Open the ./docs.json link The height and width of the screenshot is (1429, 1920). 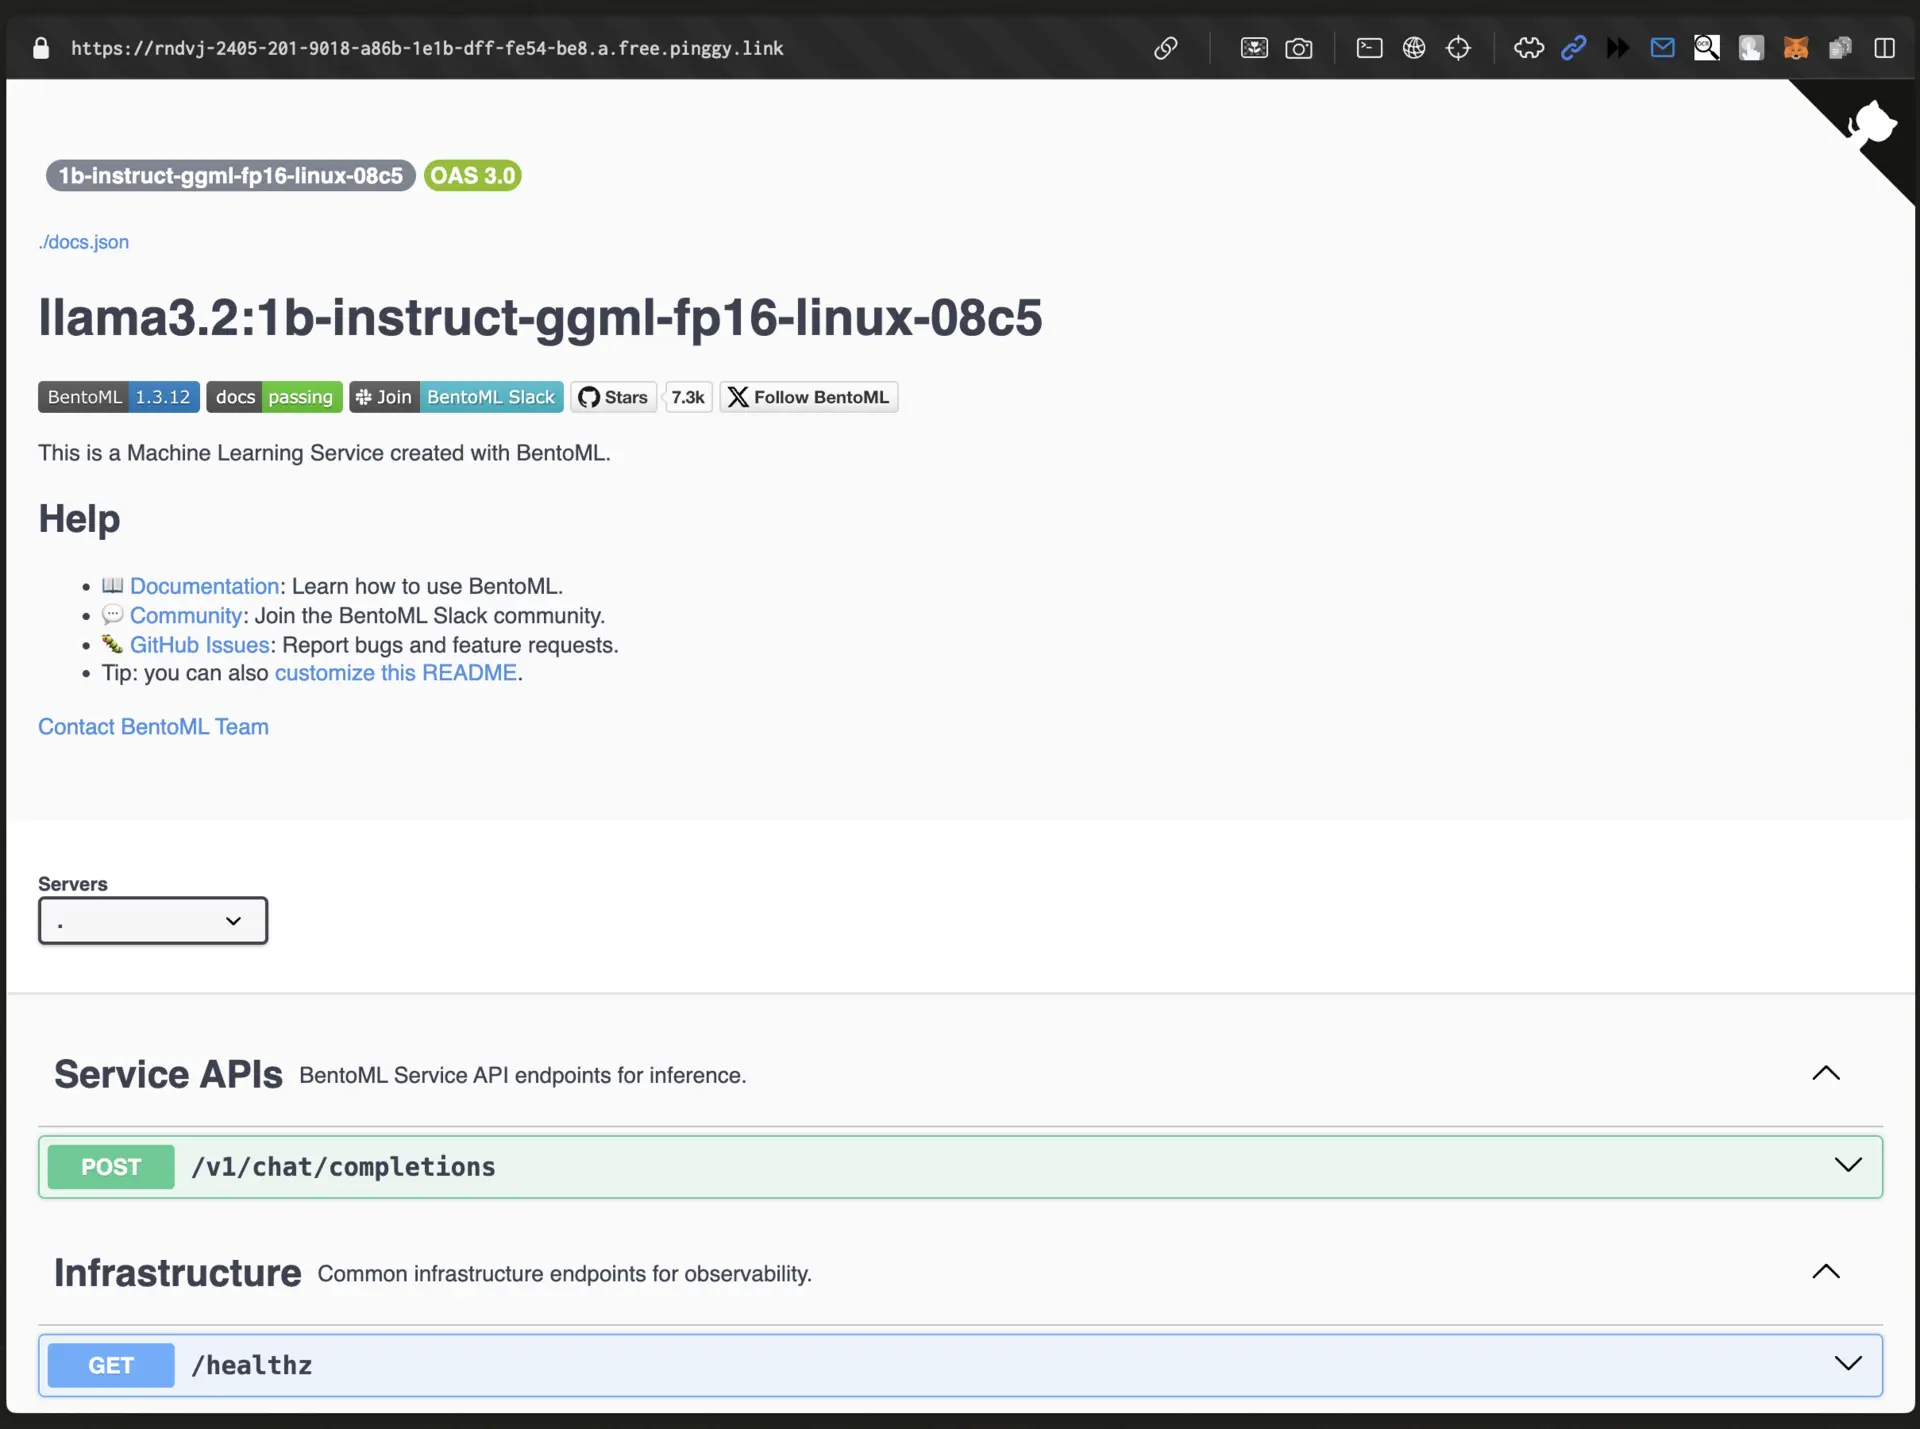coord(84,242)
